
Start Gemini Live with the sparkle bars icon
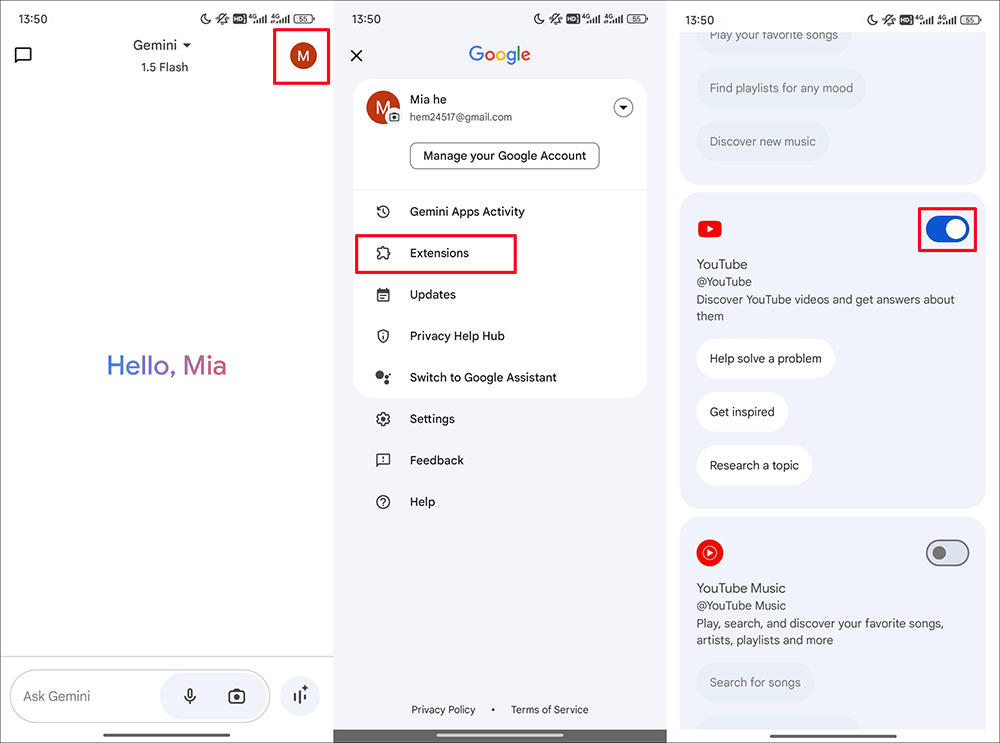point(300,696)
